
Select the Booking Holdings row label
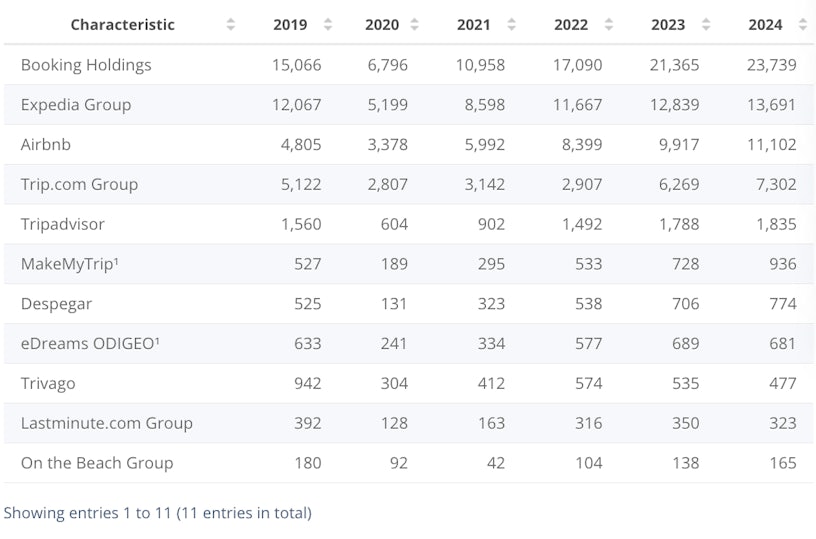pyautogui.click(x=86, y=65)
